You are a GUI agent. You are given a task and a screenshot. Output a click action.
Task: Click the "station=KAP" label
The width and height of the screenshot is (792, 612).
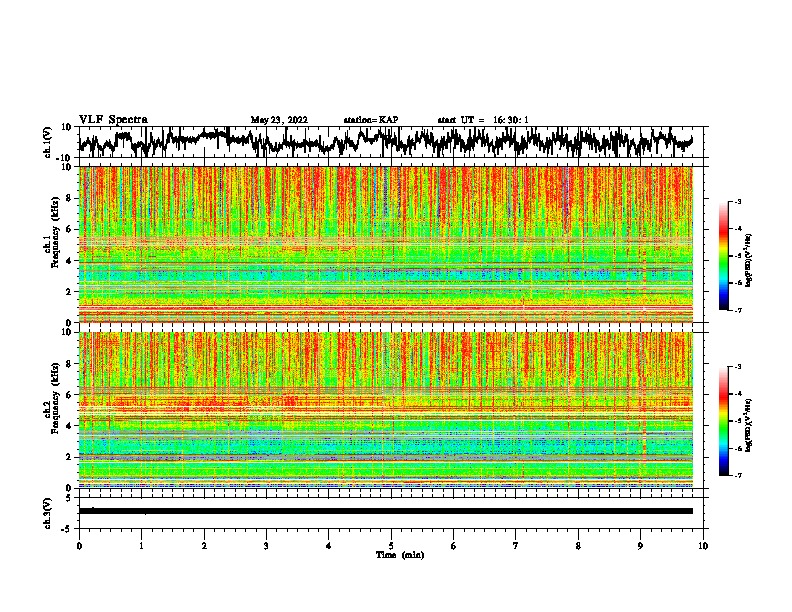371,120
